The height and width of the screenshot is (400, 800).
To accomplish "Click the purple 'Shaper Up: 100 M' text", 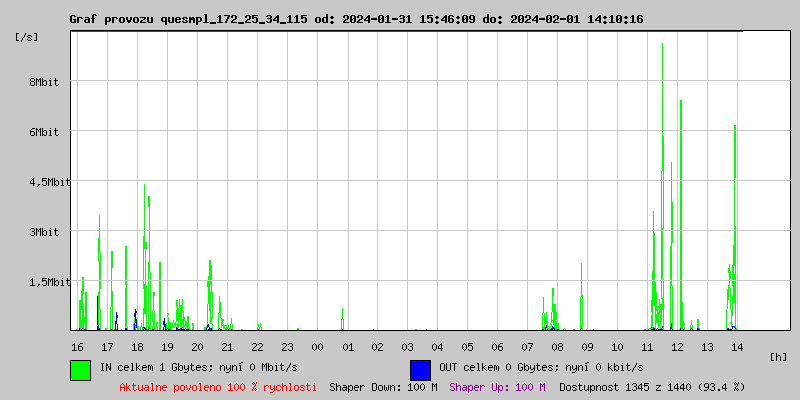I will [497, 387].
